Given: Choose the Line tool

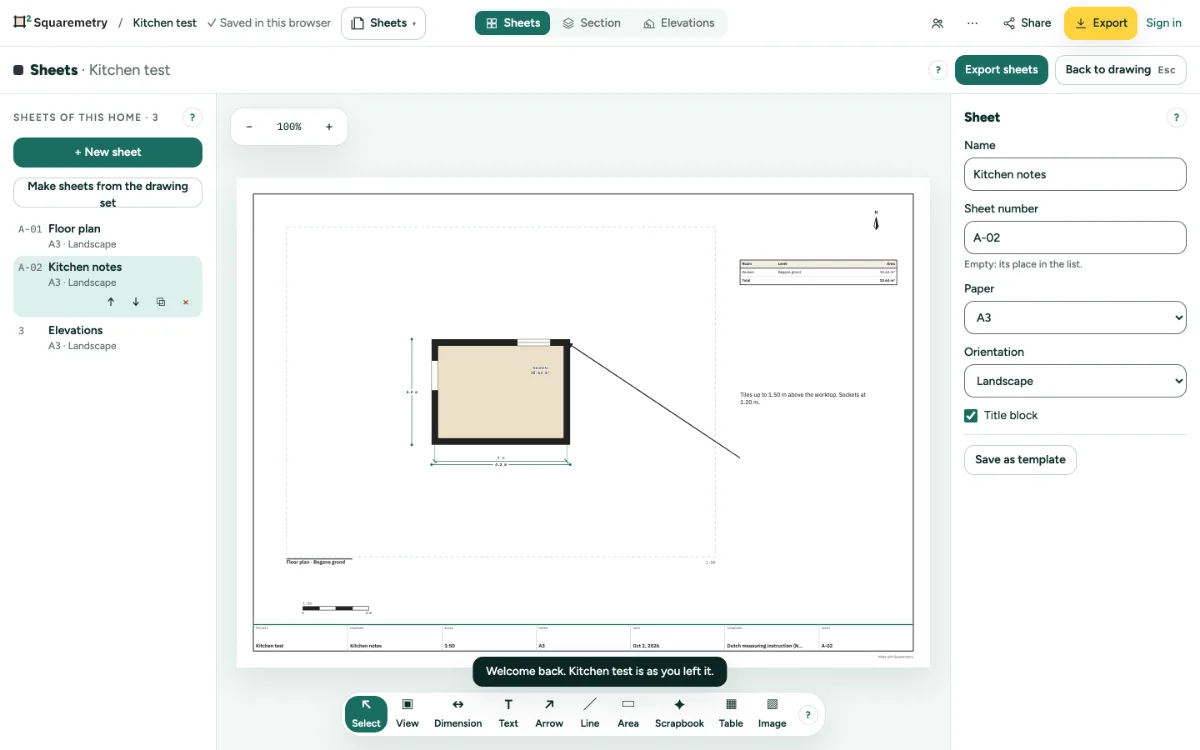Looking at the screenshot, I should coord(590,714).
